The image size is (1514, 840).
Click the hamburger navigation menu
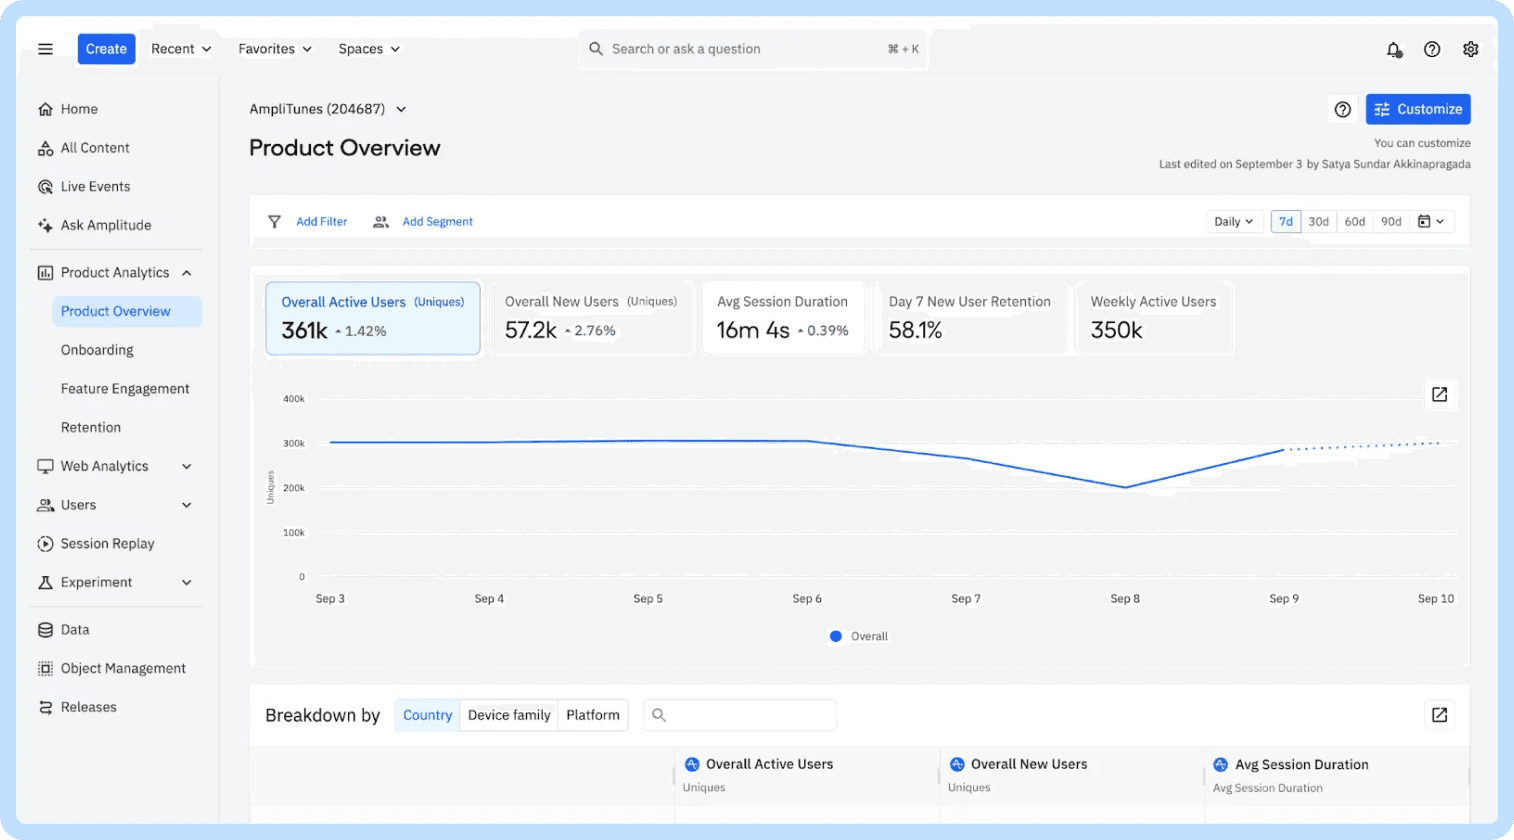(x=45, y=48)
